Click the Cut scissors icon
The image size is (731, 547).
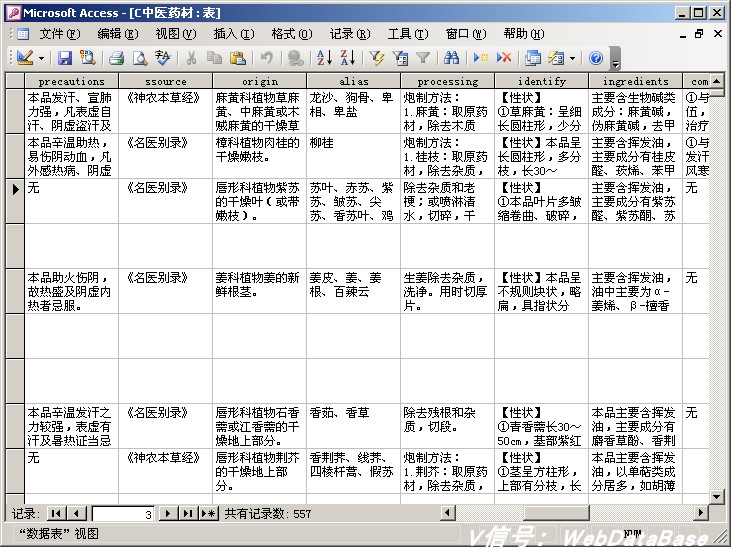191,58
